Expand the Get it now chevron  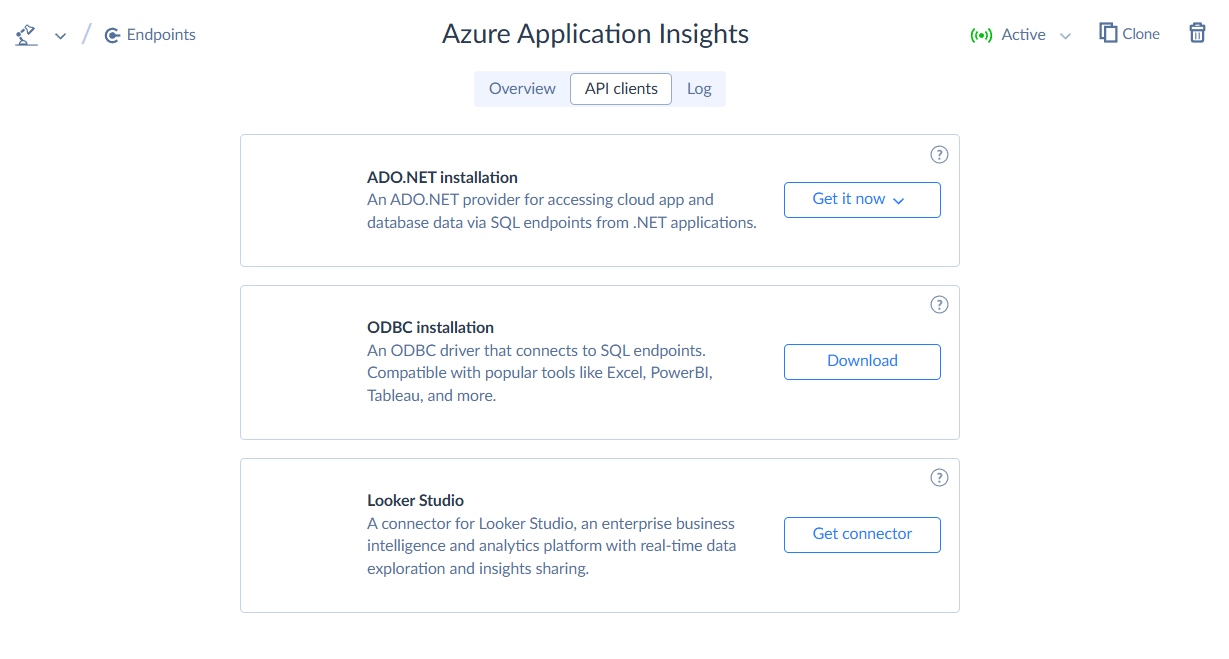[x=898, y=200]
